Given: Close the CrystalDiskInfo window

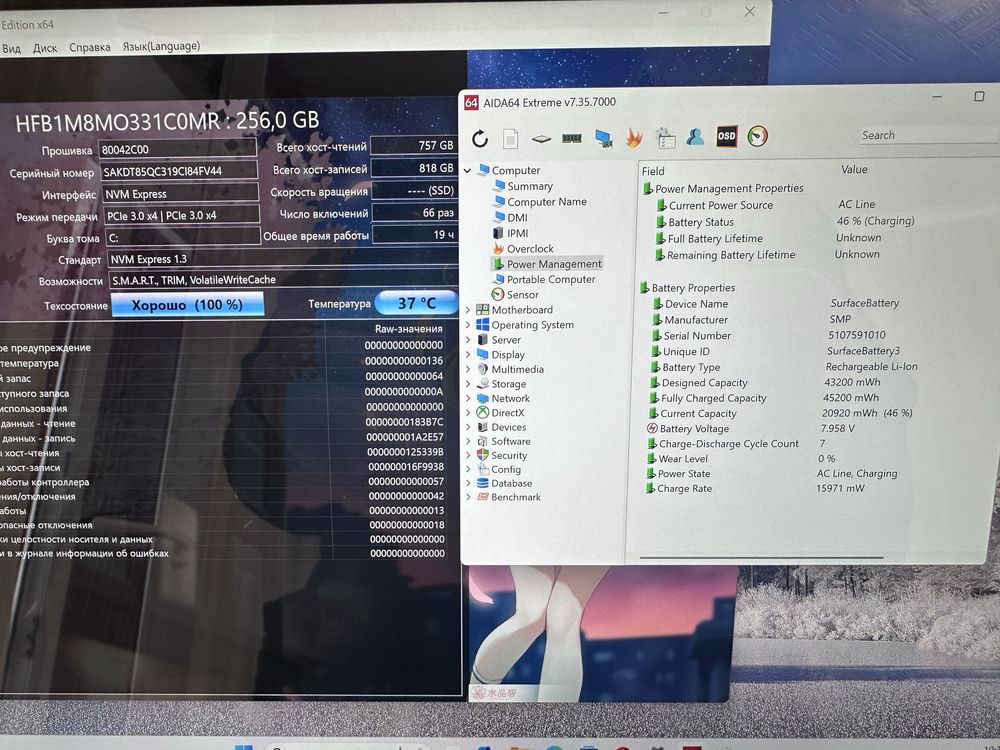Looking at the screenshot, I should 749,11.
